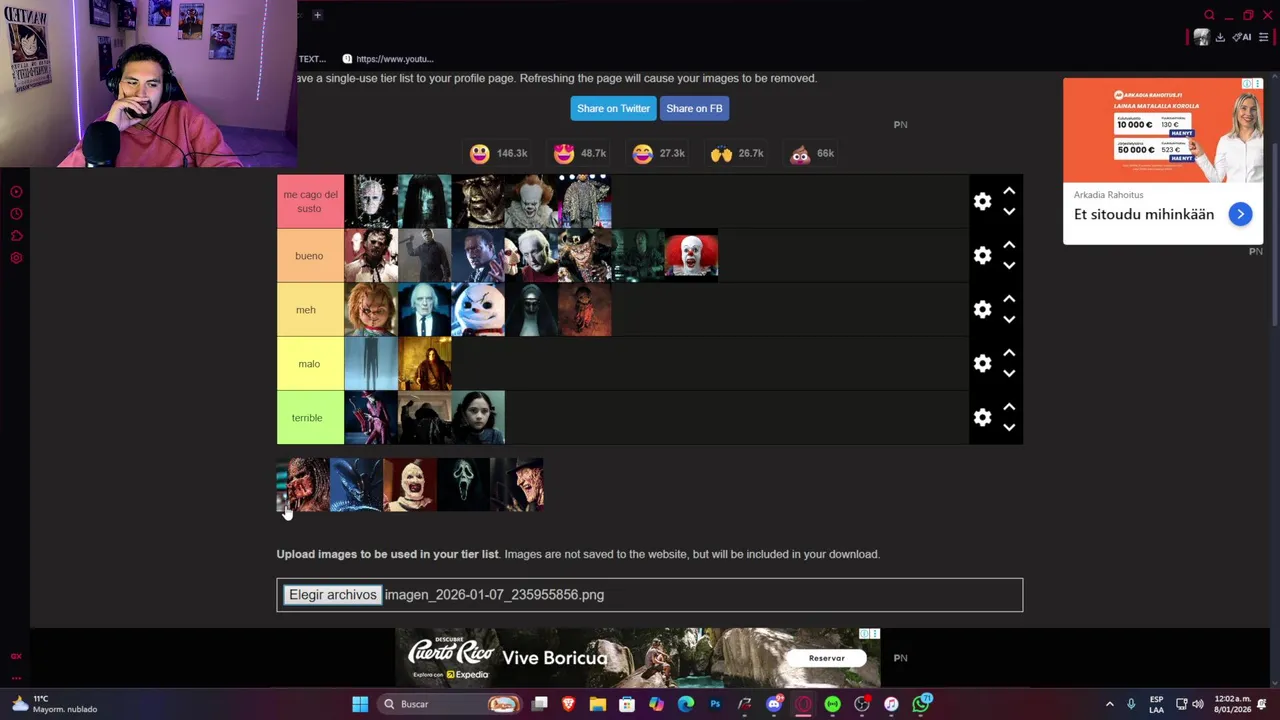Screen dimensions: 1280x720
Task: Open settings gear for 'me cago del susto' row
Action: [x=982, y=202]
